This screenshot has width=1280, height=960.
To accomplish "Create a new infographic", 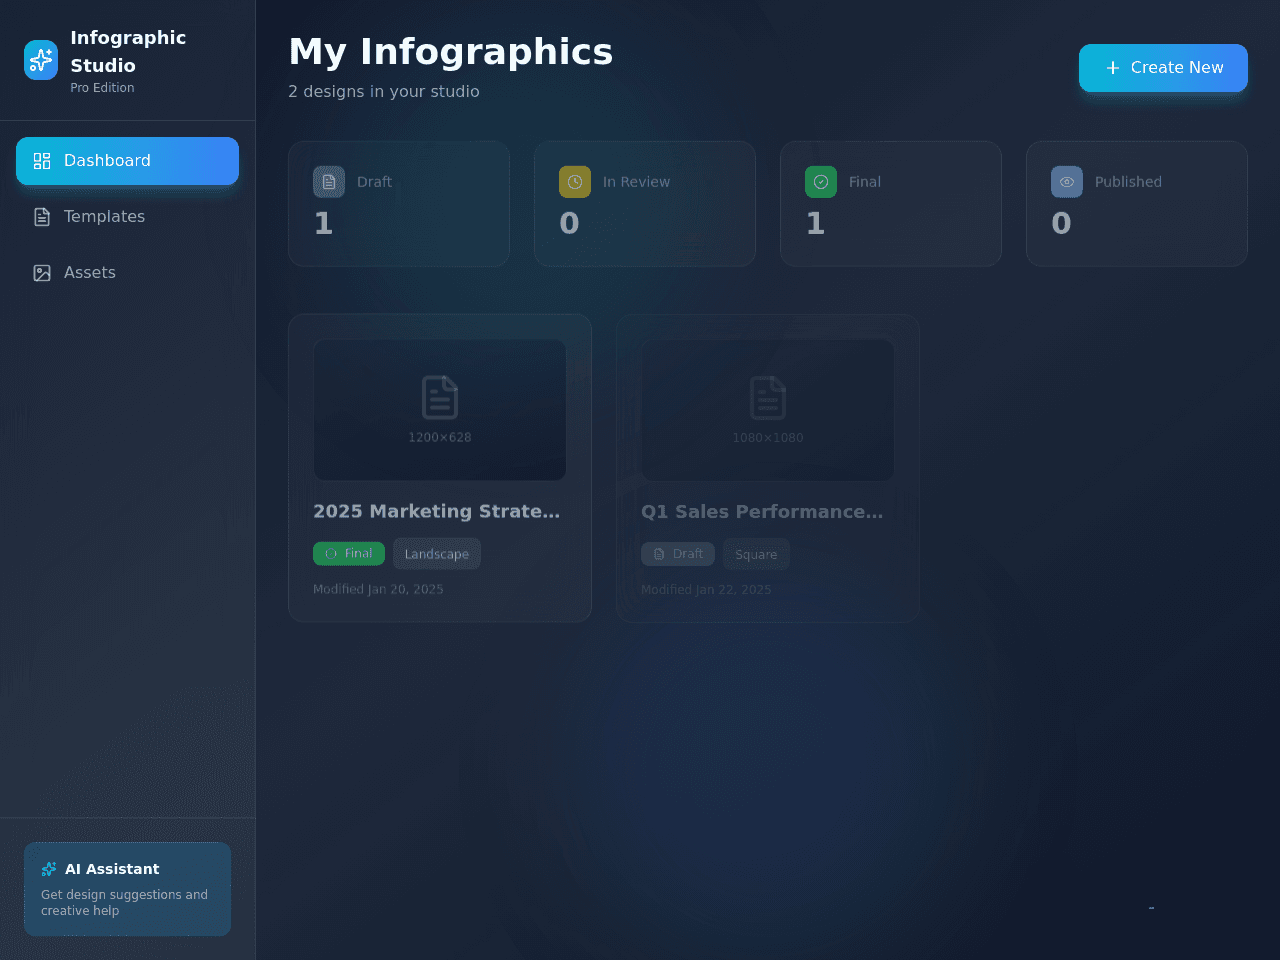I will 1163,68.
